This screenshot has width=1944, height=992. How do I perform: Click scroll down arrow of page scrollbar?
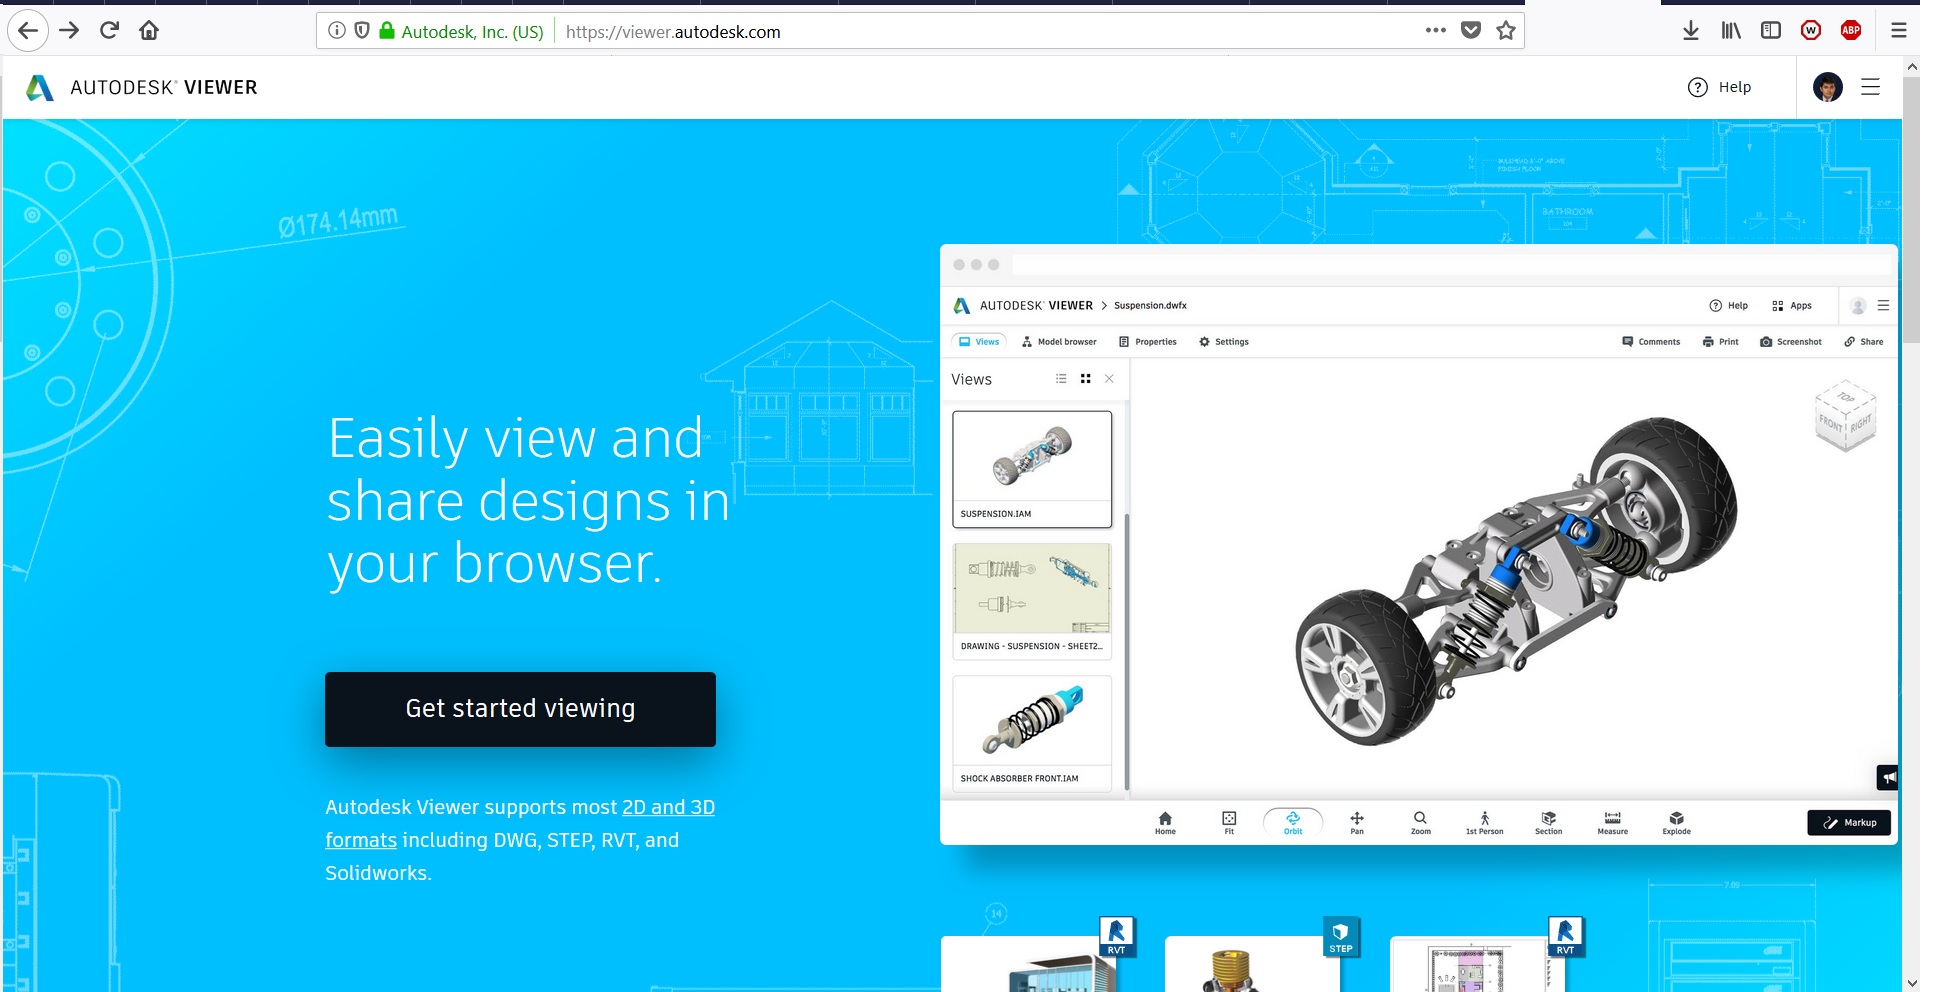[1912, 983]
